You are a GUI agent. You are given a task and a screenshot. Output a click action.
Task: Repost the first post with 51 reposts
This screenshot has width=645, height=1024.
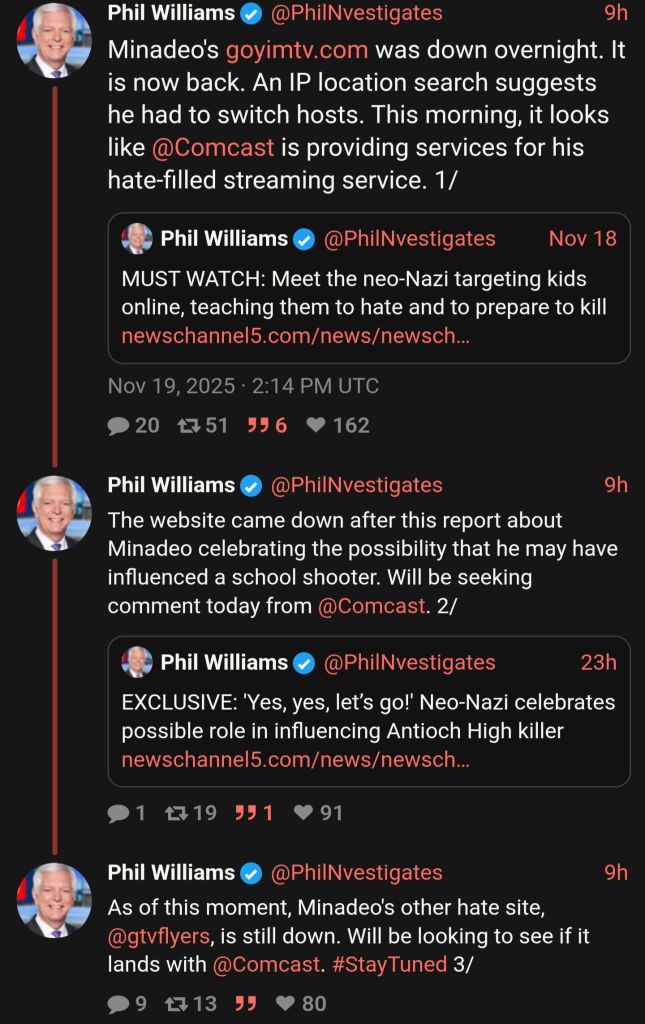[x=188, y=426]
